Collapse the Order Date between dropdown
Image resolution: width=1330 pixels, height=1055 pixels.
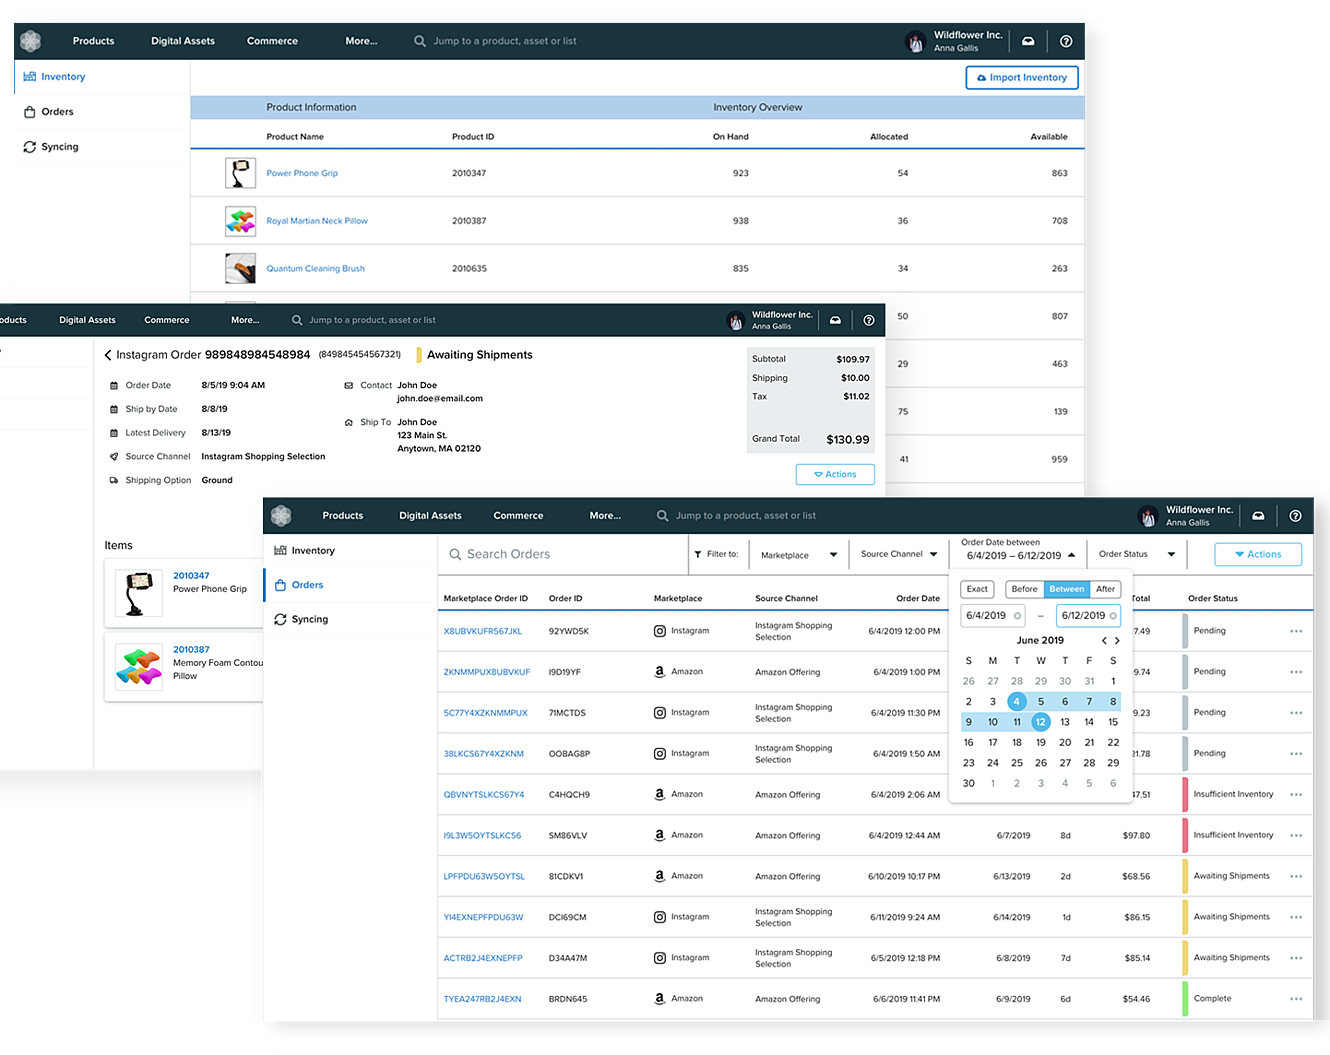coord(1071,555)
